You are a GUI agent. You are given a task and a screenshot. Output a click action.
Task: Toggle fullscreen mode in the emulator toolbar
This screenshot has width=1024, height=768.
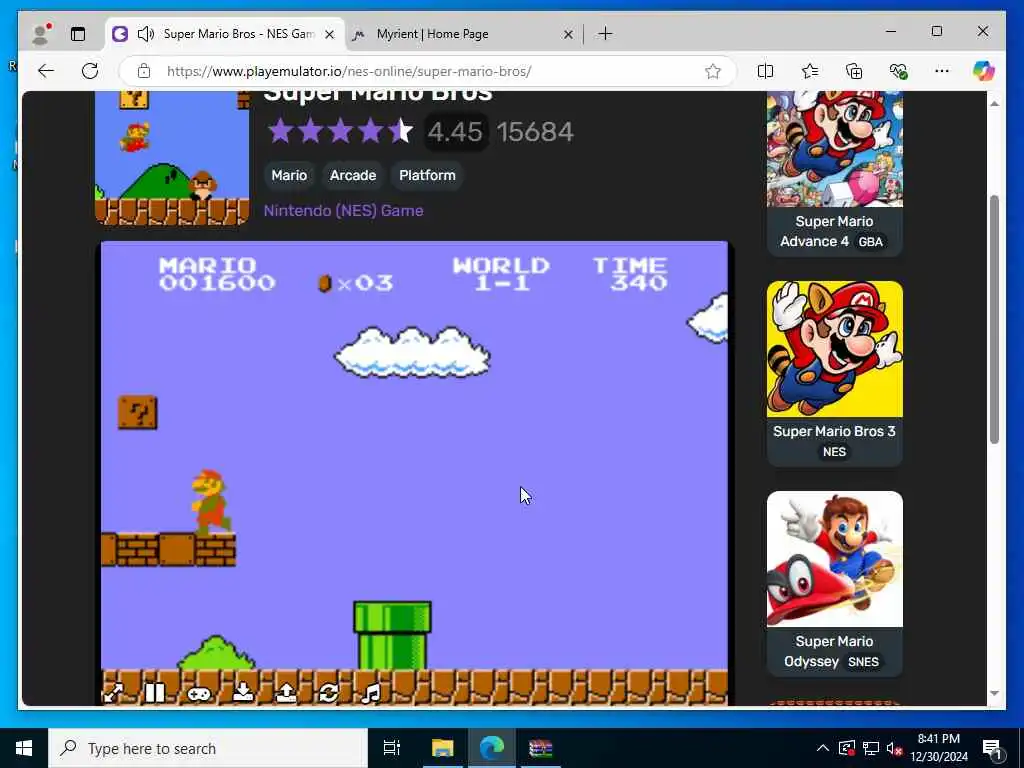pyautogui.click(x=113, y=692)
